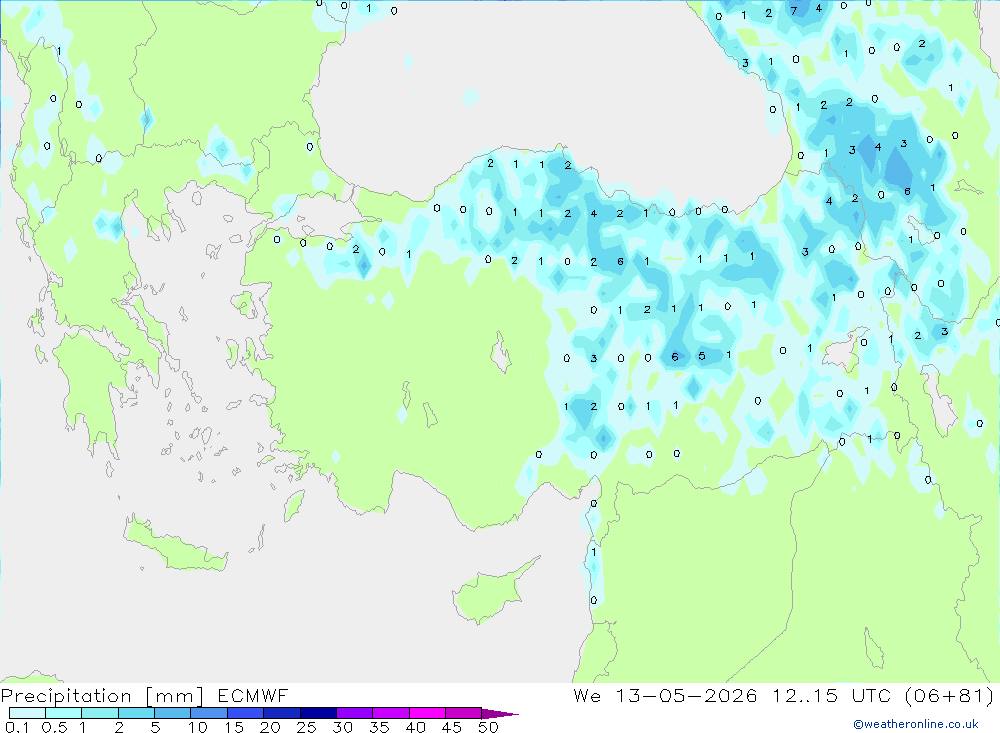Select the 0.1–0.5 mm palest legend swatch

[x=27, y=713]
